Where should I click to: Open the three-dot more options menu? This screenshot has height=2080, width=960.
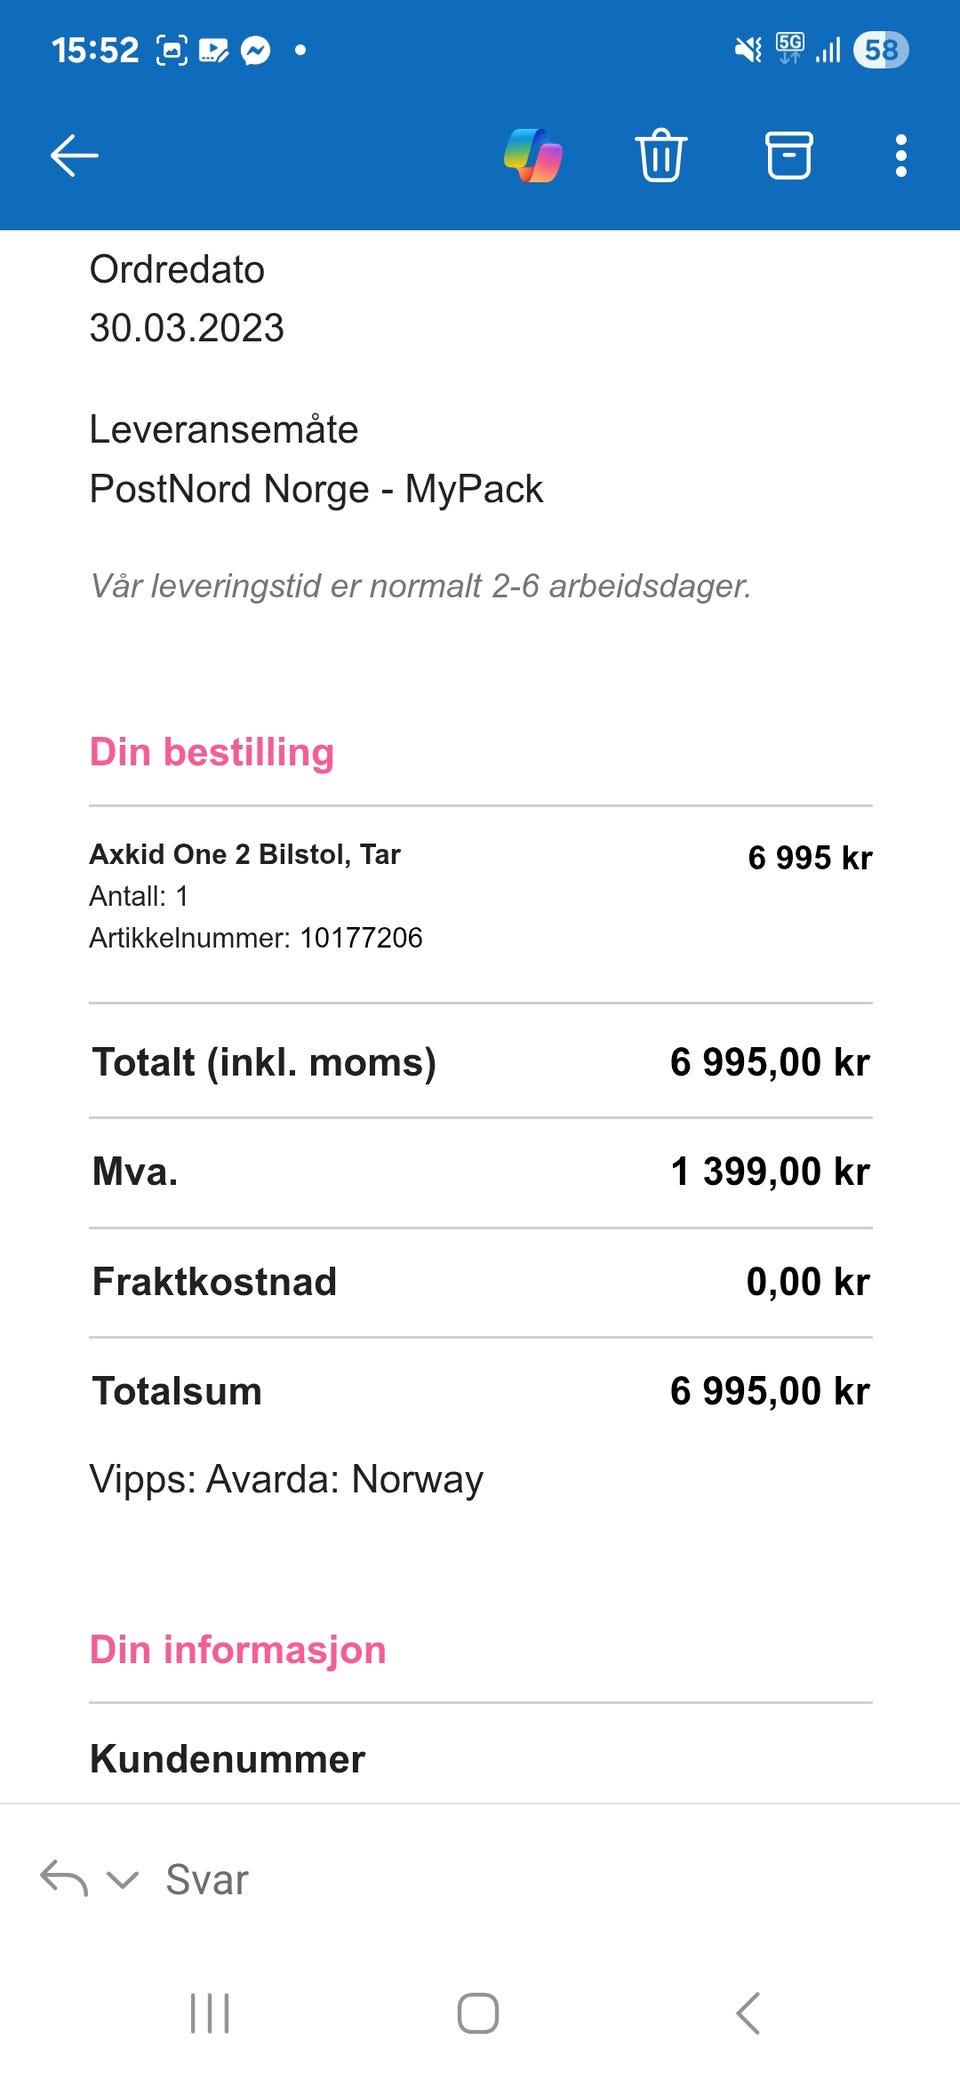(x=901, y=156)
